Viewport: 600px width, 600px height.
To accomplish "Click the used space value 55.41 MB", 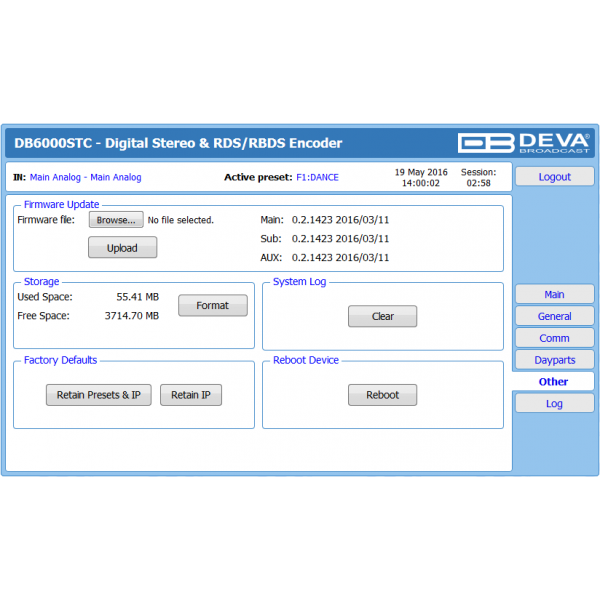I will 138,297.
